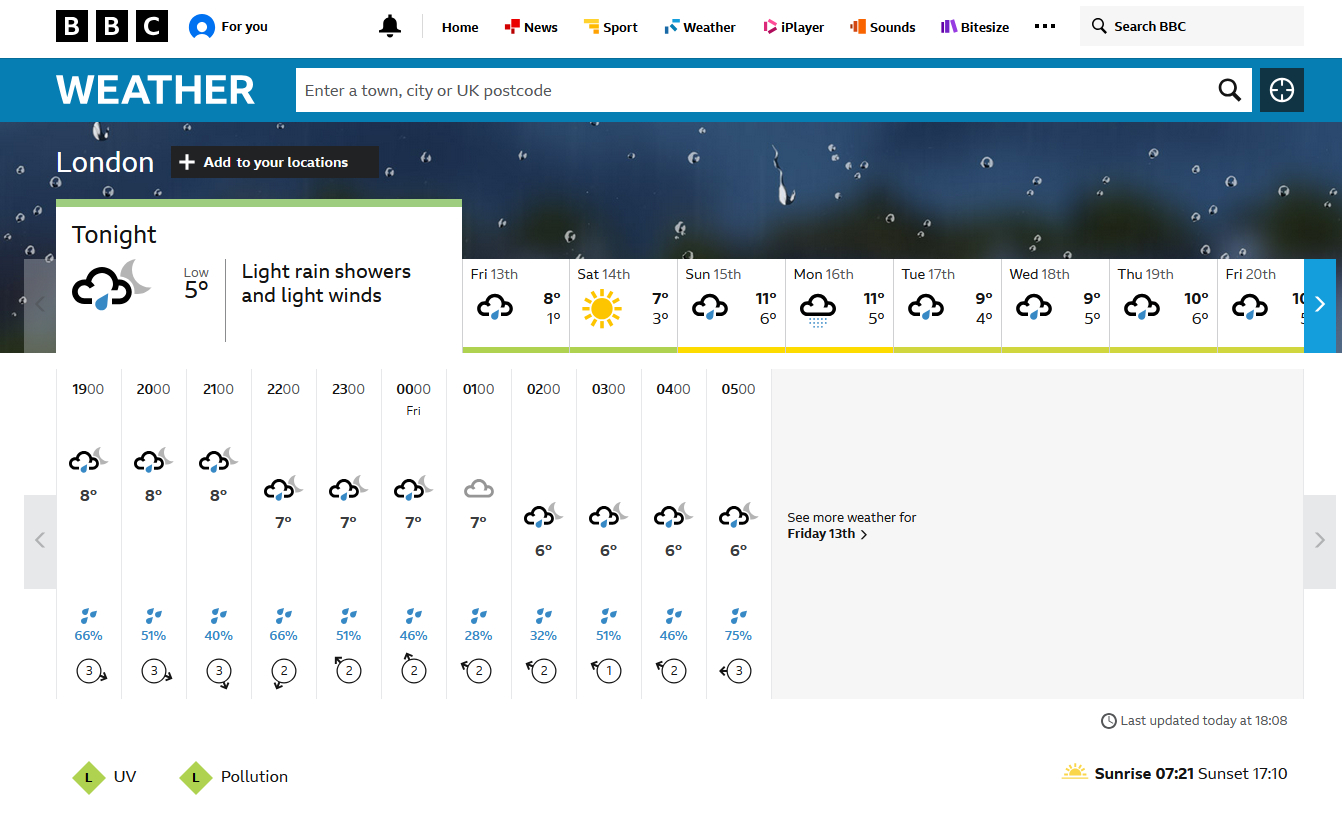Open the more menu ellipsis

point(1044,27)
